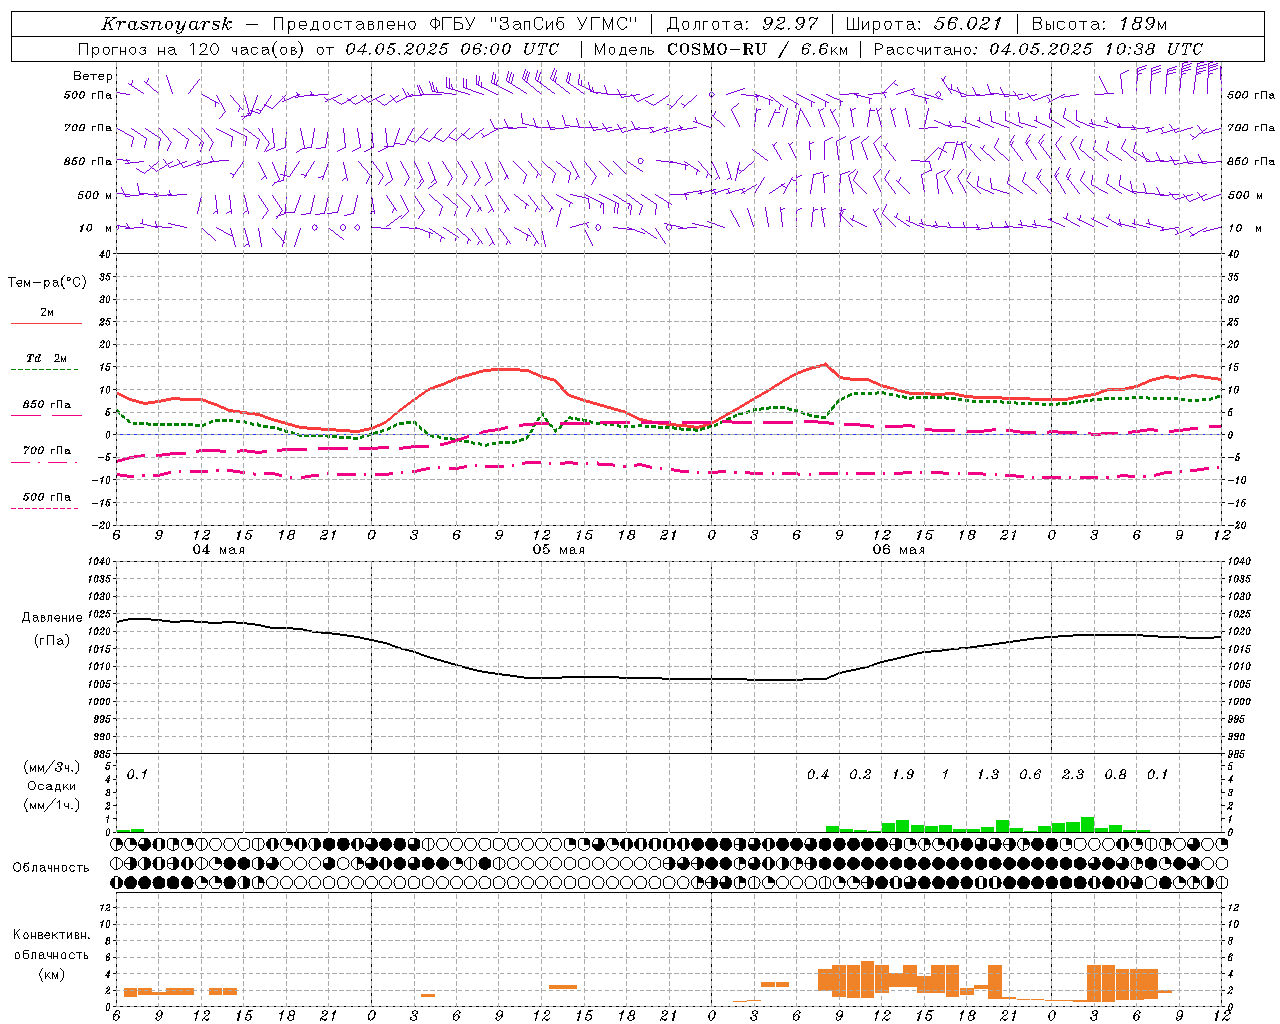Select the 'Широта: 56.021' header value
The height and width of the screenshot is (1024, 1280).
pyautogui.click(x=923, y=24)
